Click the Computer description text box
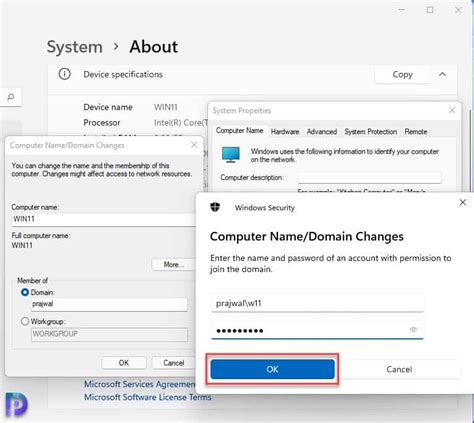Screen dimensions: 474x423 [370, 178]
